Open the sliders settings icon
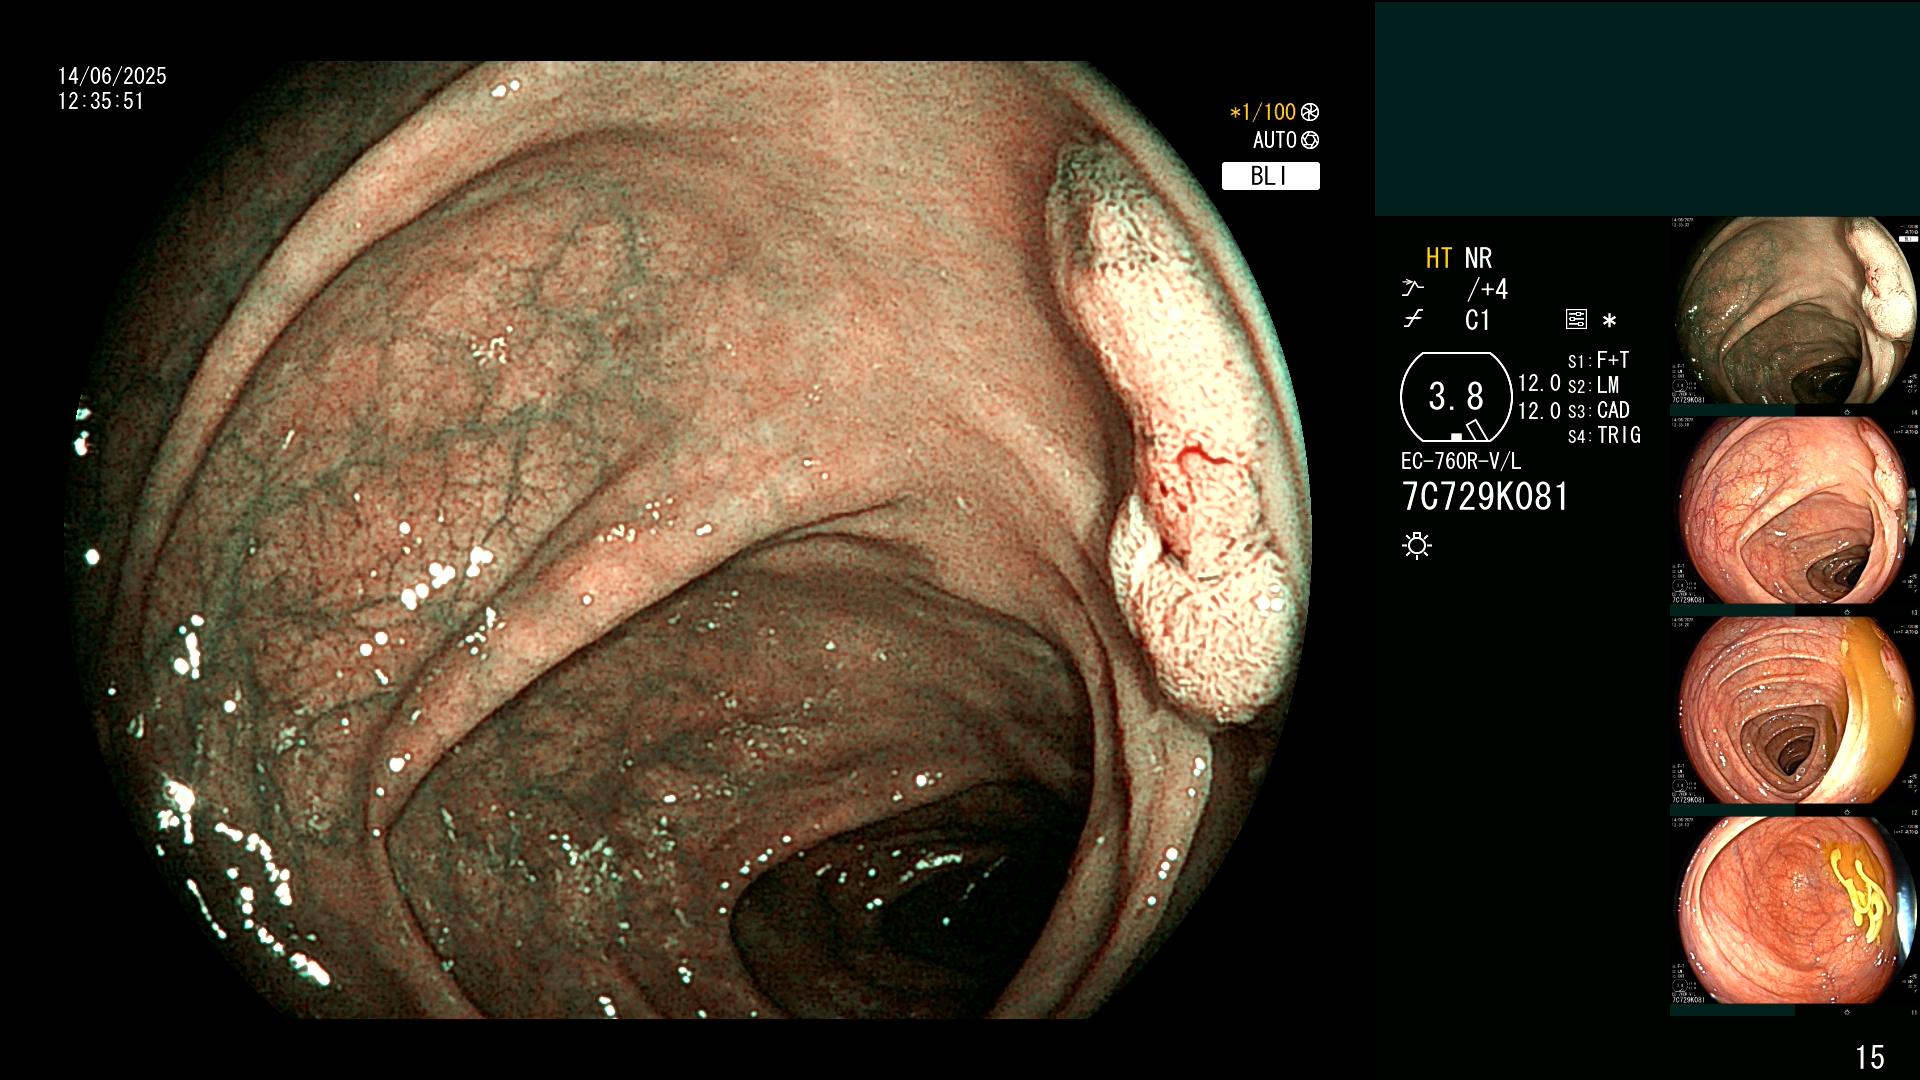 (x=1576, y=320)
